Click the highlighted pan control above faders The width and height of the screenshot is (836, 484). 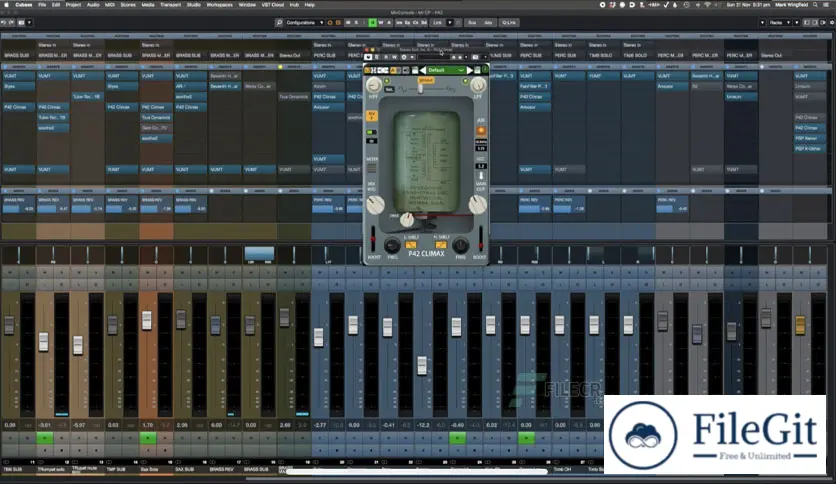click(259, 254)
